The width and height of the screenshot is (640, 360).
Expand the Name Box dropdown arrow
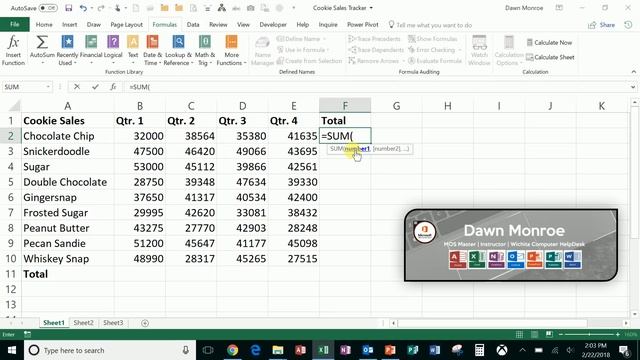[48, 87]
